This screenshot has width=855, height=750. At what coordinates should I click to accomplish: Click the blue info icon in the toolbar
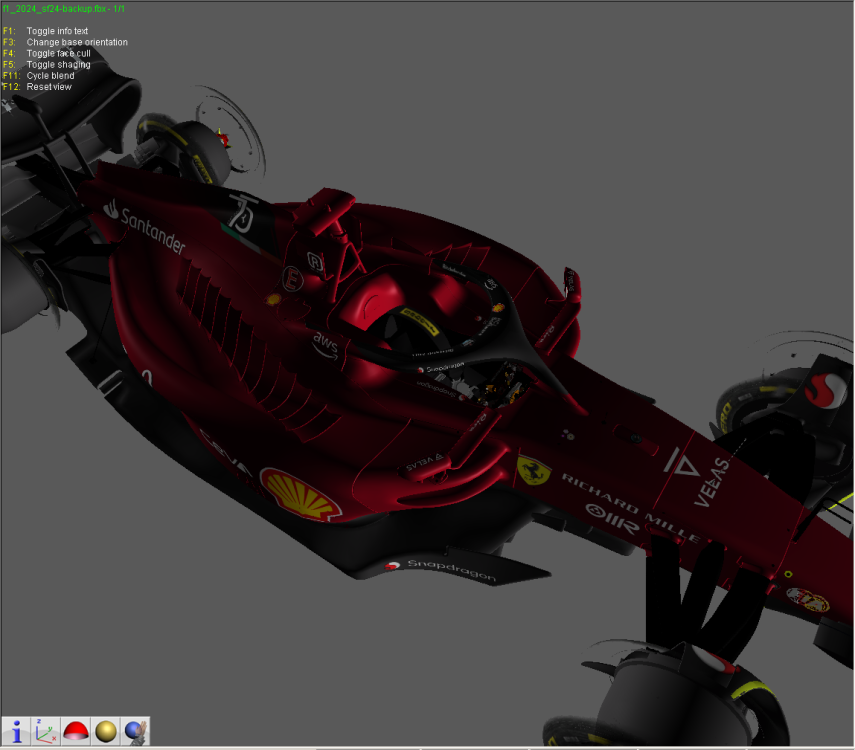tap(15, 731)
